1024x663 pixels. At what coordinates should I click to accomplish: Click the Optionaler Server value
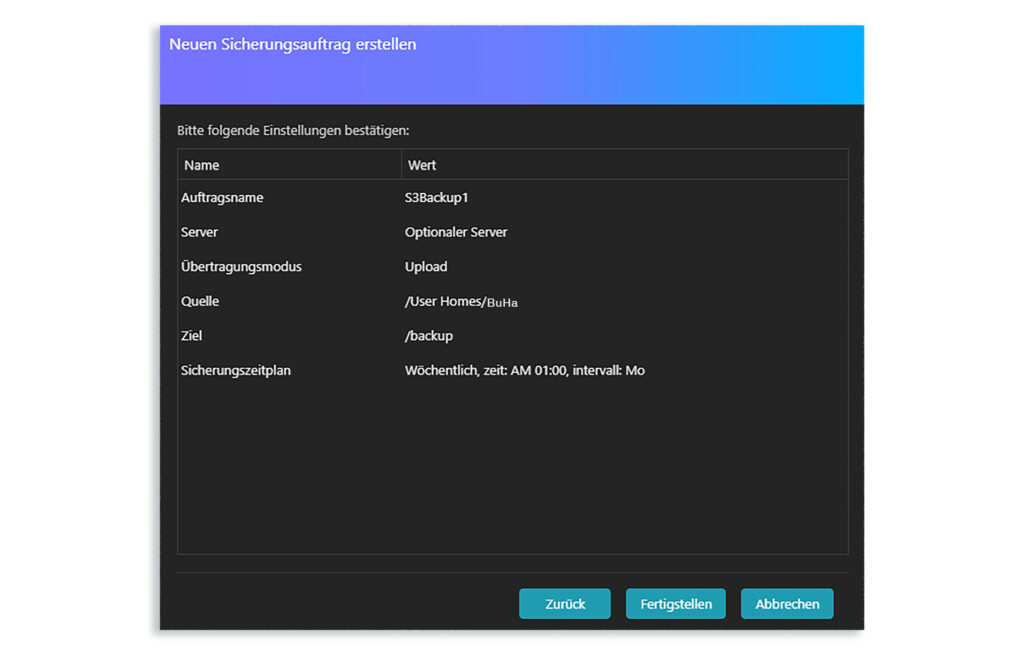(x=456, y=232)
